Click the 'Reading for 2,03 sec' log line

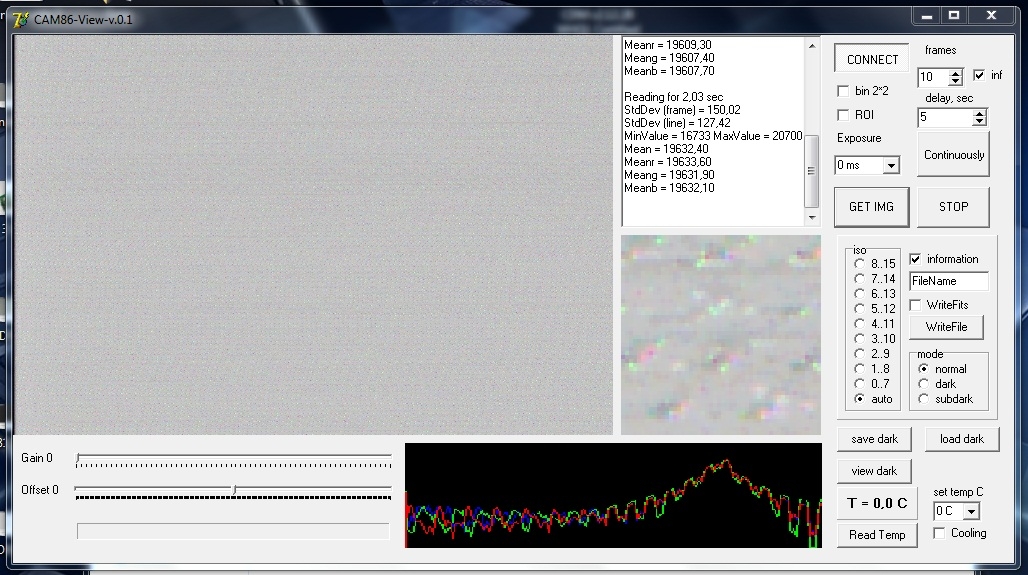tap(673, 96)
